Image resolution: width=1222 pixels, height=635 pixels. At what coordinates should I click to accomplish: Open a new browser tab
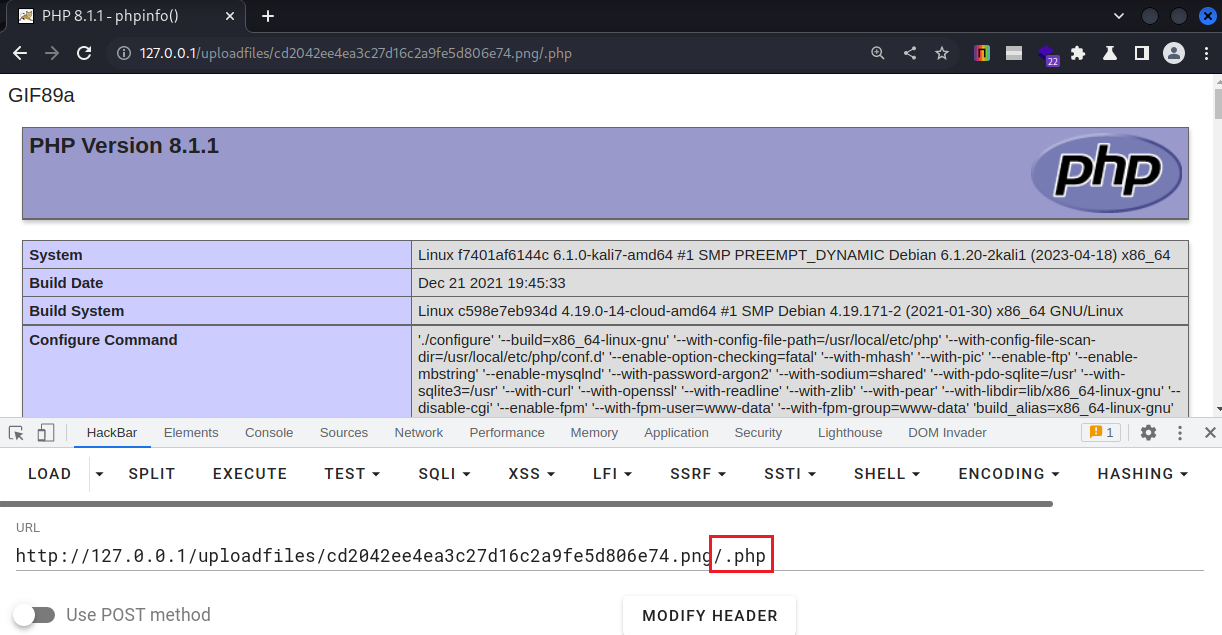click(268, 16)
